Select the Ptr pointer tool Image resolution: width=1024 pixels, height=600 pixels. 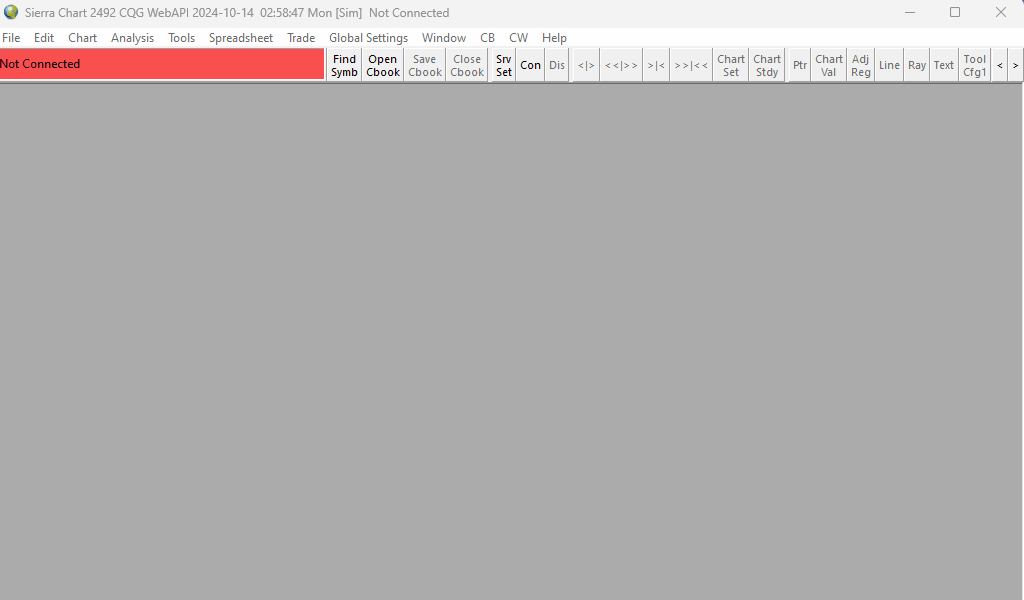(800, 65)
